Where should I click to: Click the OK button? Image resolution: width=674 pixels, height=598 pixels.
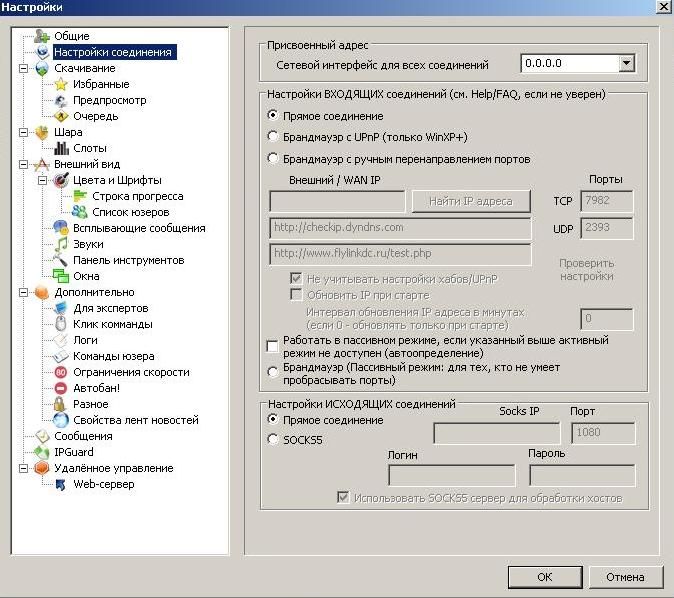point(545,577)
